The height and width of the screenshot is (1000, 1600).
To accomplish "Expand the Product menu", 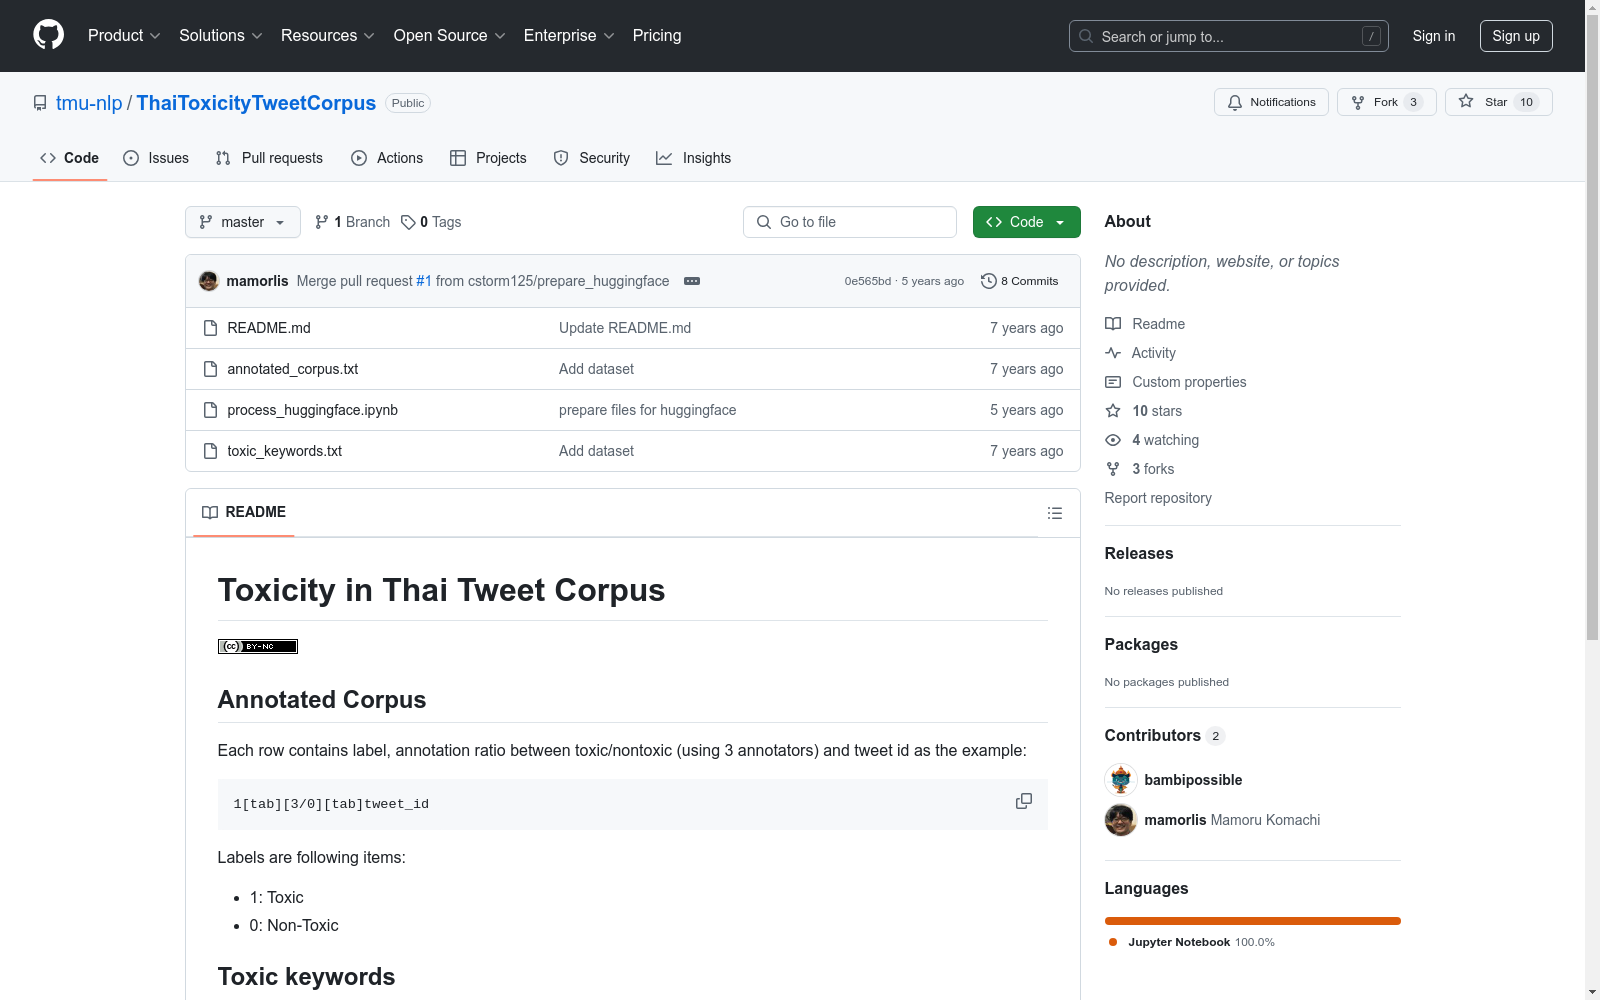I will (124, 36).
